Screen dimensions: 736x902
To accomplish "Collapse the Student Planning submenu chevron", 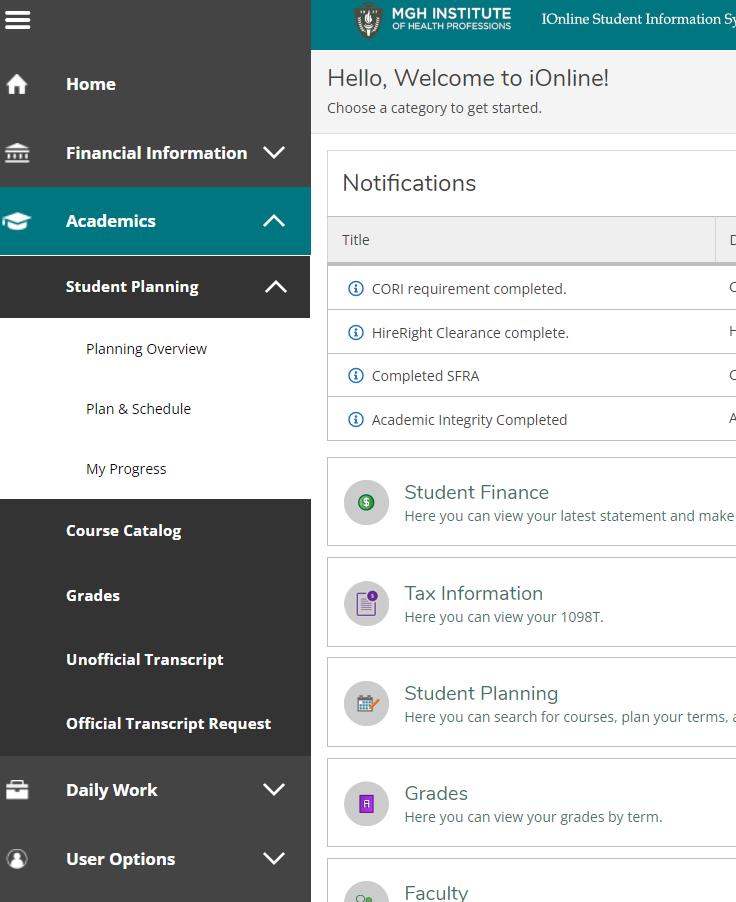I will tap(275, 287).
